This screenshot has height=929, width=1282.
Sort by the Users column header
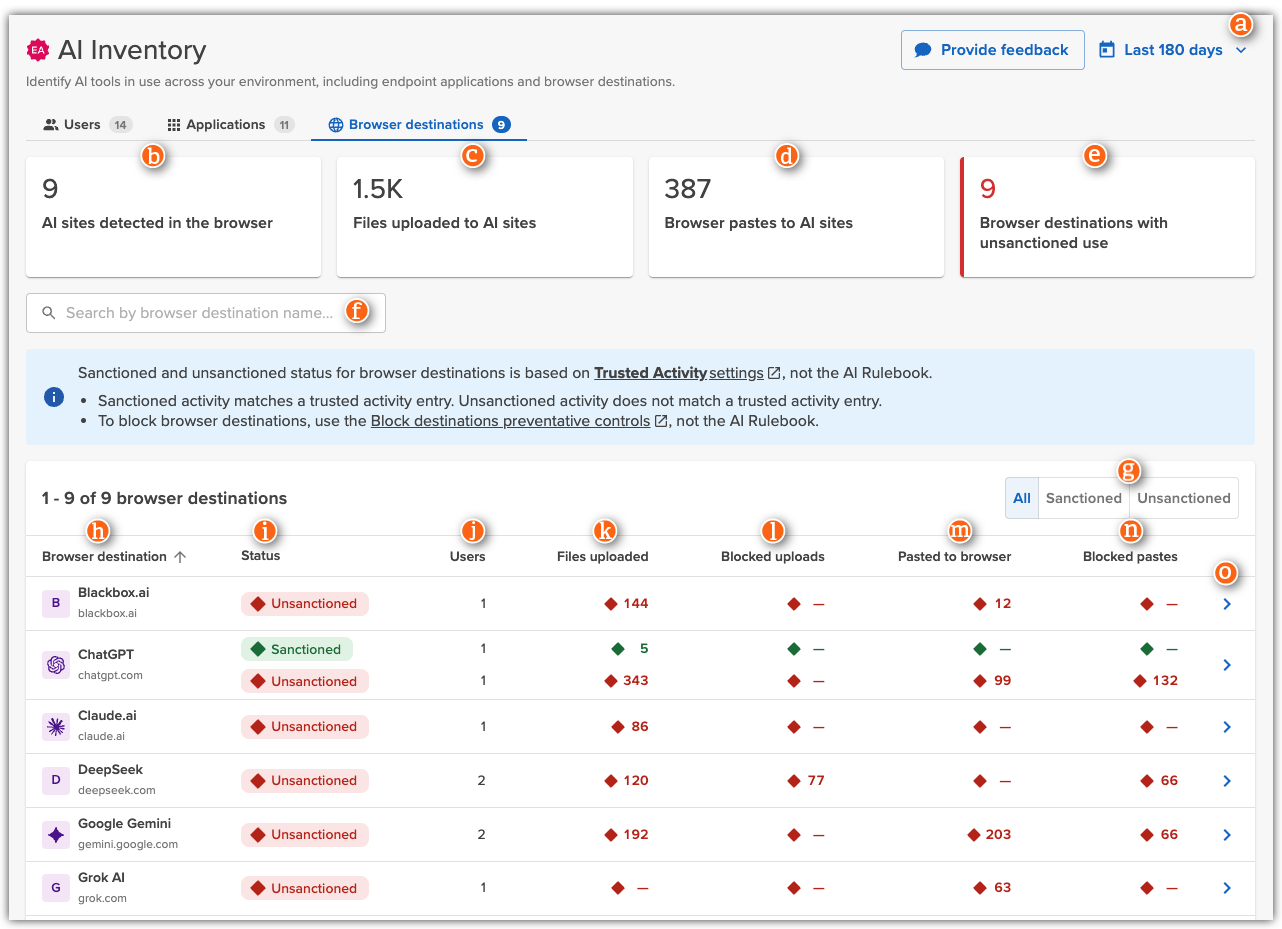click(467, 556)
